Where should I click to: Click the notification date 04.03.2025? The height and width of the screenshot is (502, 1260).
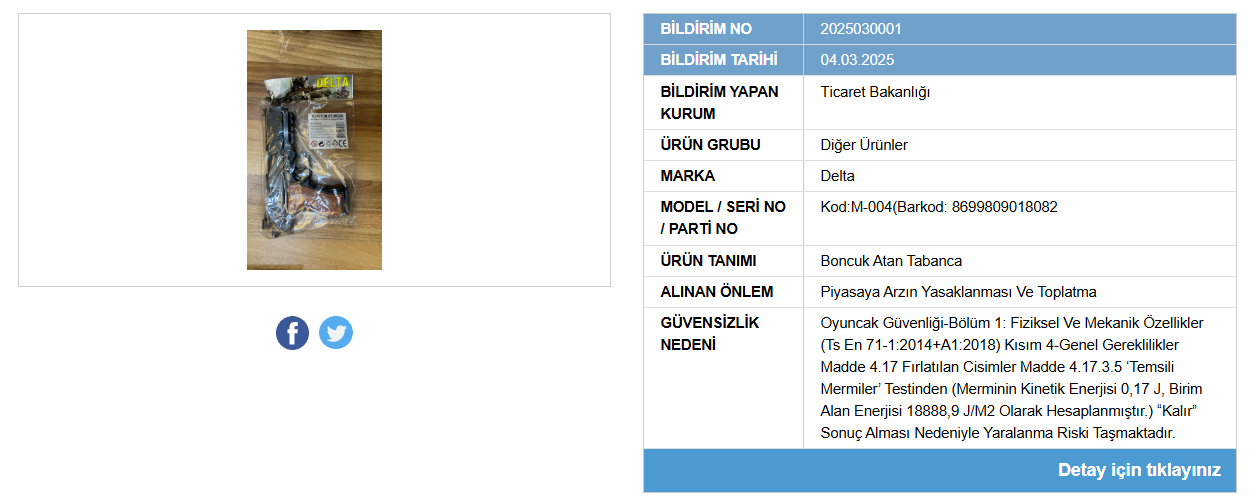click(x=857, y=60)
